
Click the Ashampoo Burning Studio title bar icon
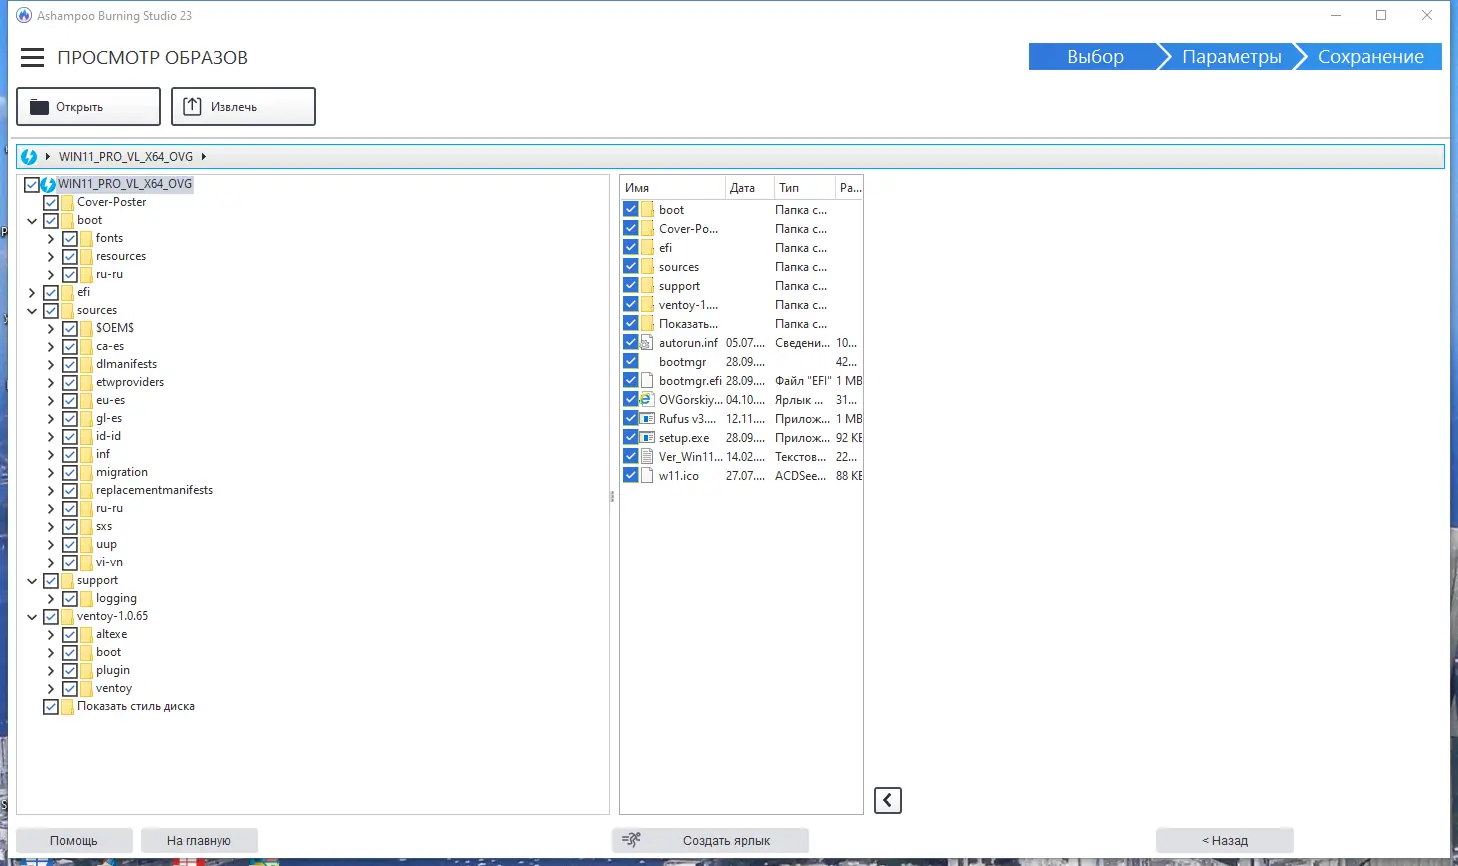(24, 15)
